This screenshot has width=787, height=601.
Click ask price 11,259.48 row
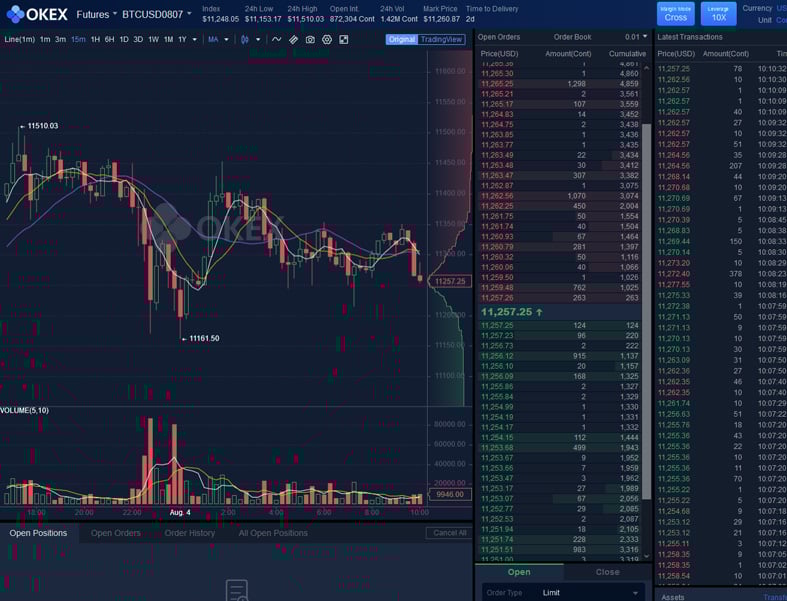coord(559,288)
